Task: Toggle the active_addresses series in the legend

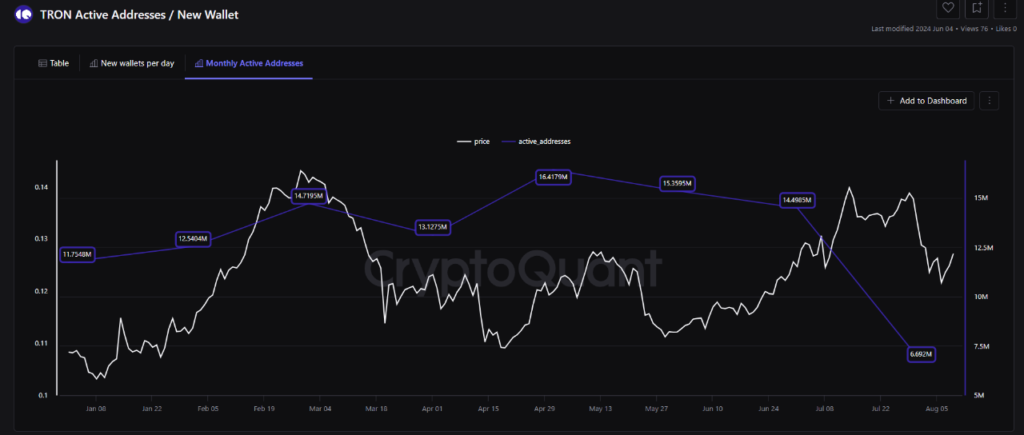Action: 537,141
